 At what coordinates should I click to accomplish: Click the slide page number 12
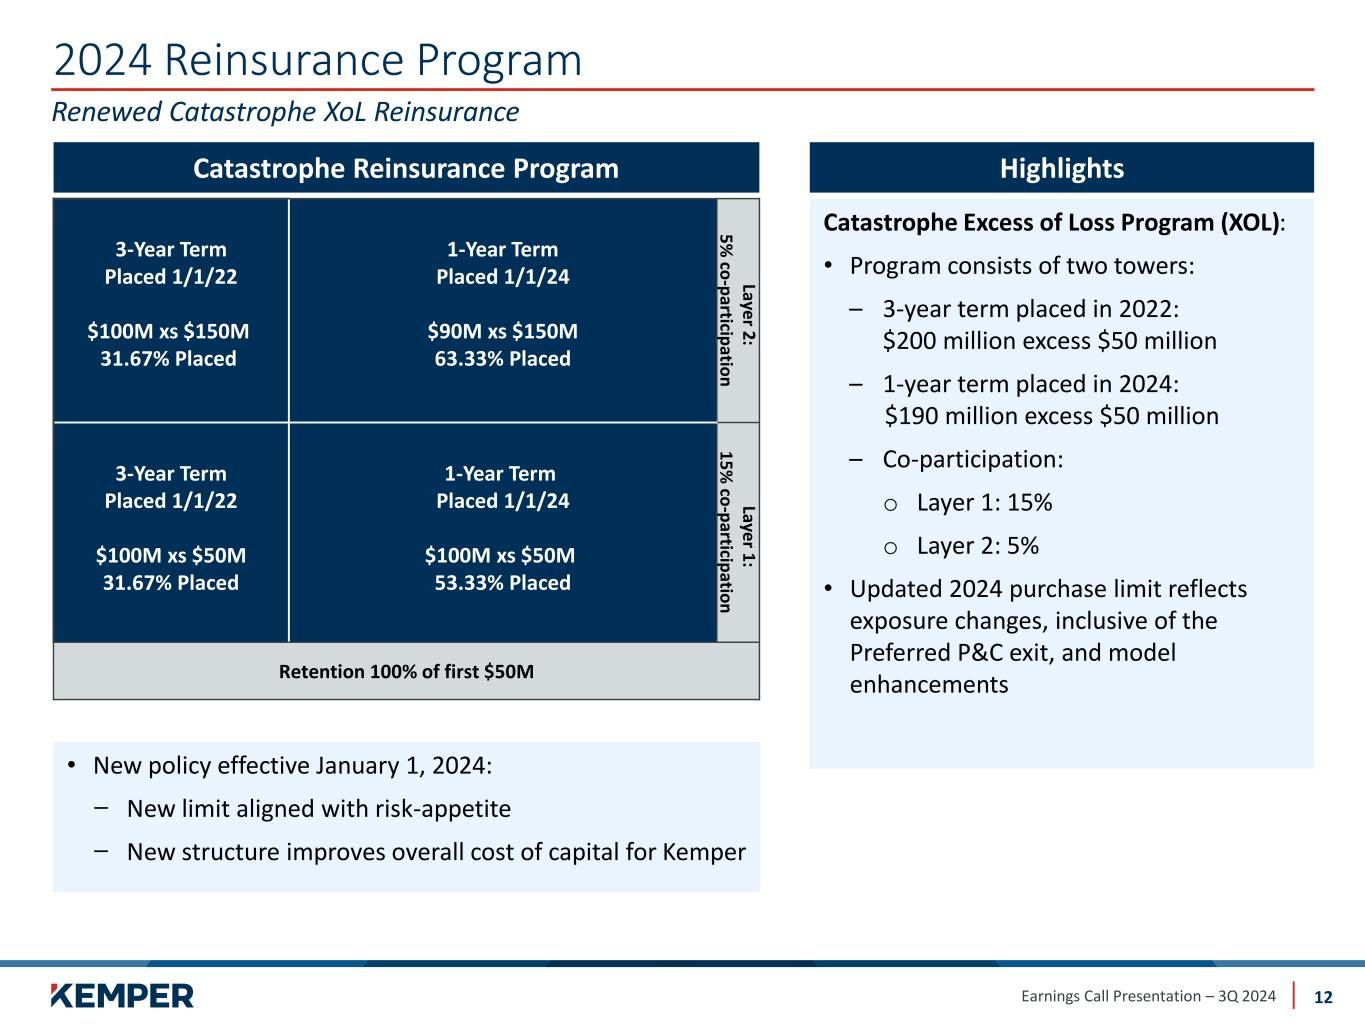pos(1323,997)
